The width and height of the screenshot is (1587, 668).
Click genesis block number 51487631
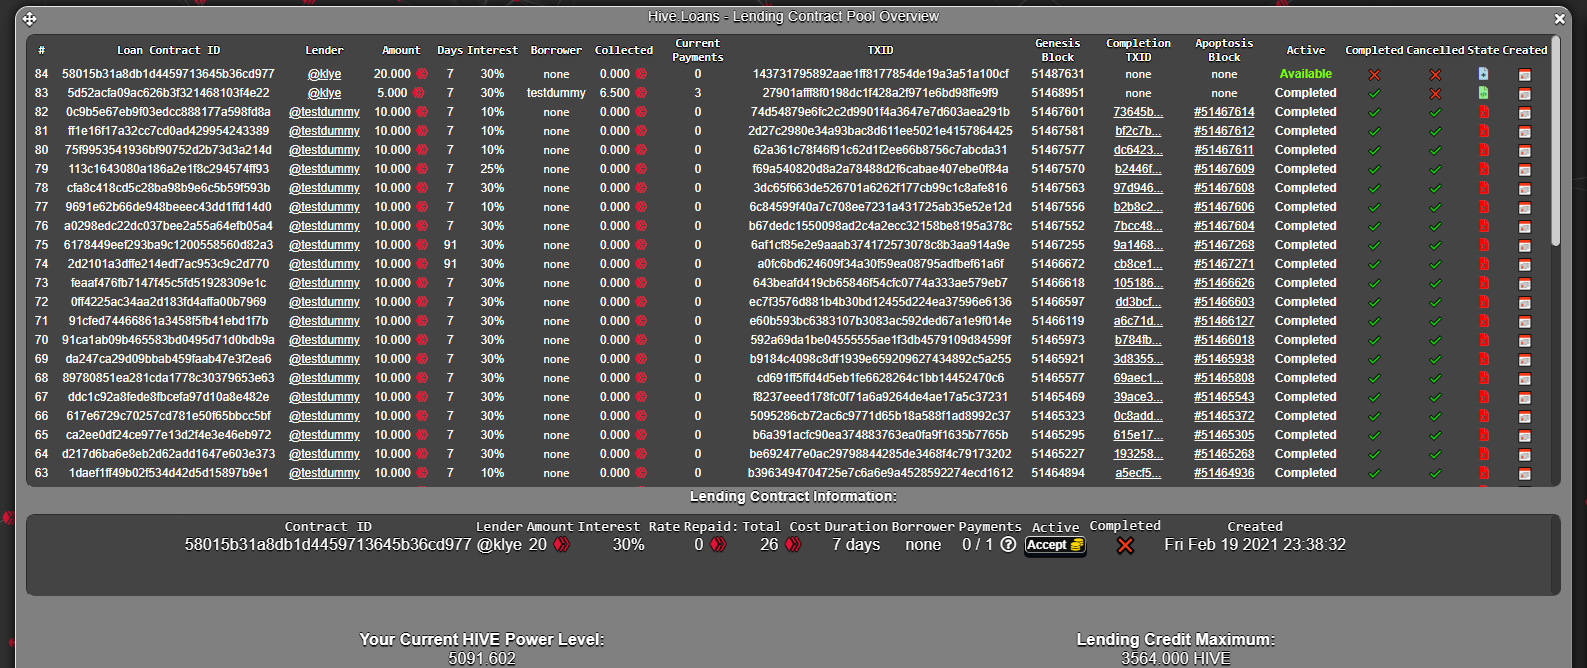click(1058, 74)
